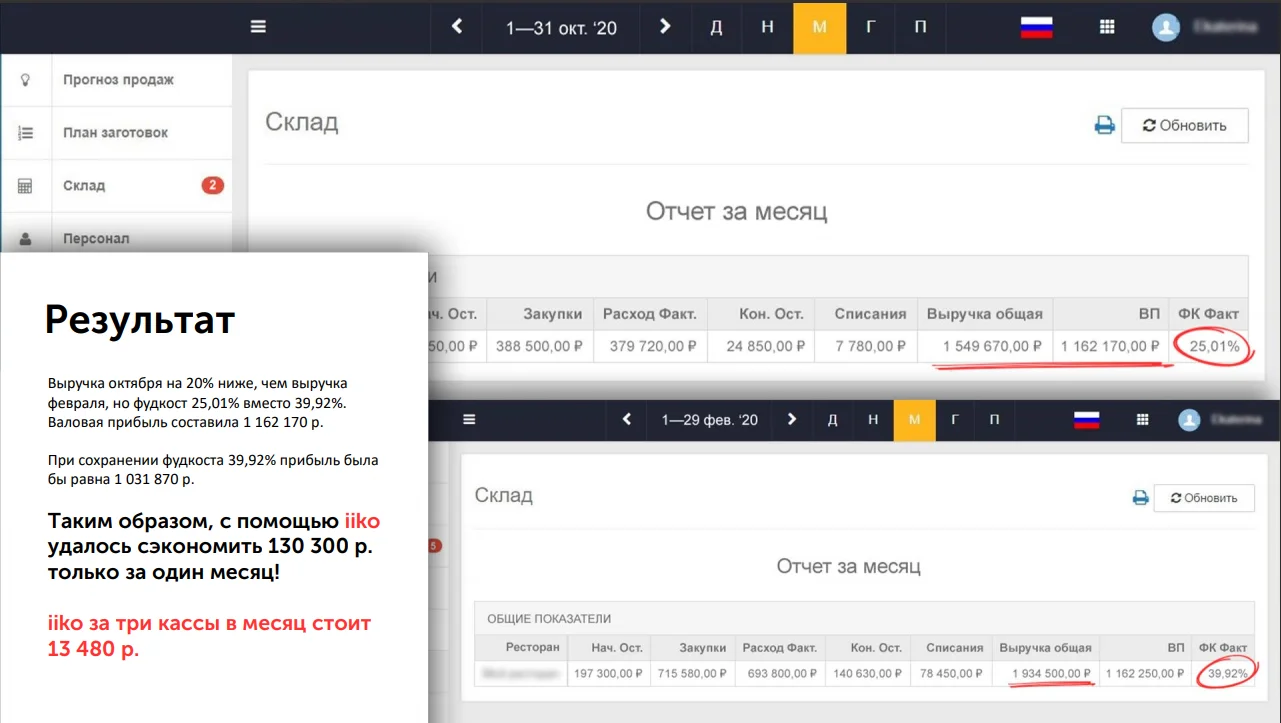Click Обновить button in February report
The image size is (1281, 723).
click(x=1204, y=497)
